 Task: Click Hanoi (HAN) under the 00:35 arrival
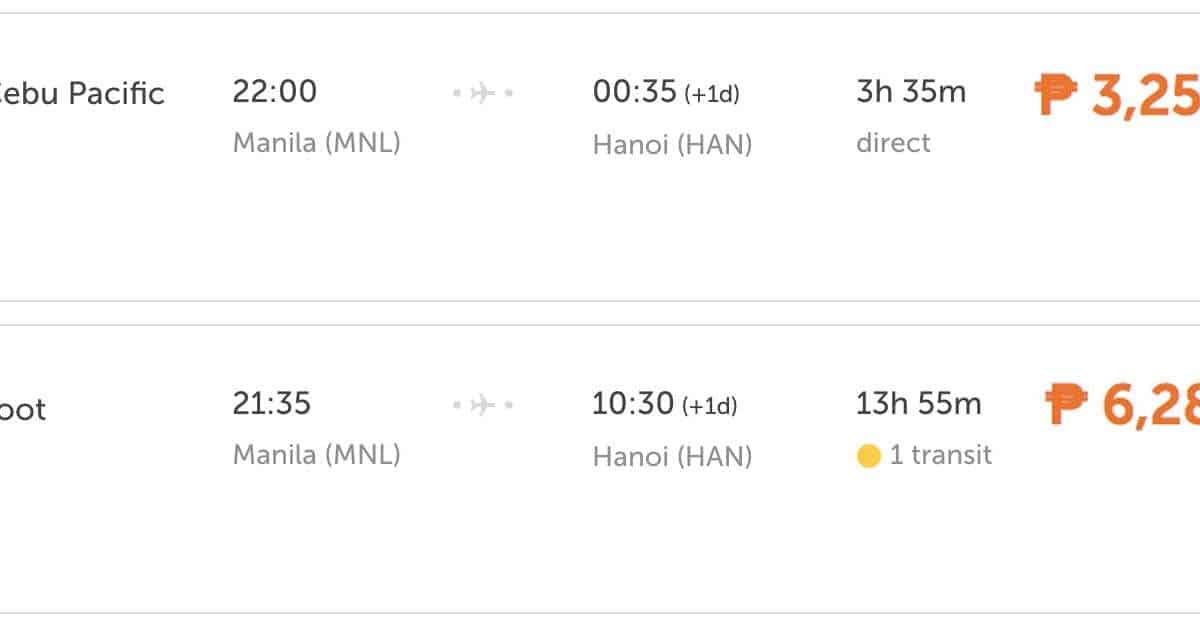click(672, 145)
